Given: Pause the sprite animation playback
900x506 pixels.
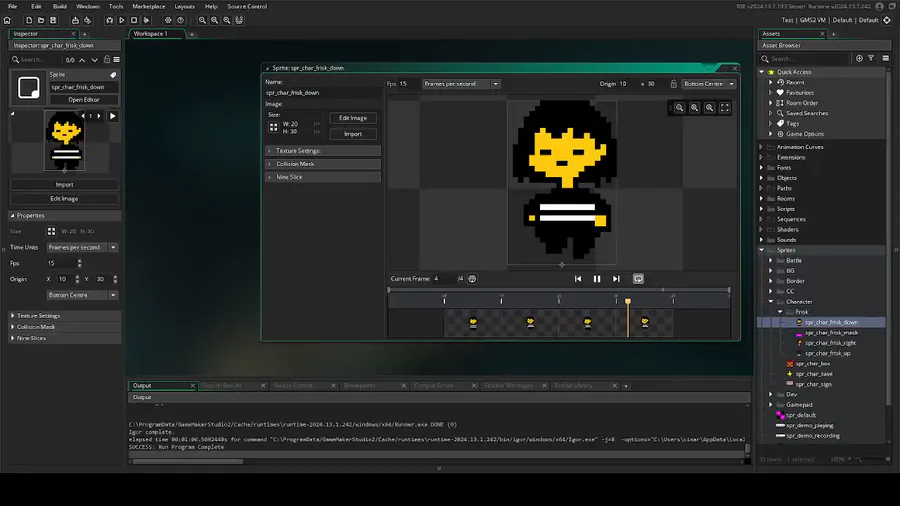Looking at the screenshot, I should (597, 279).
